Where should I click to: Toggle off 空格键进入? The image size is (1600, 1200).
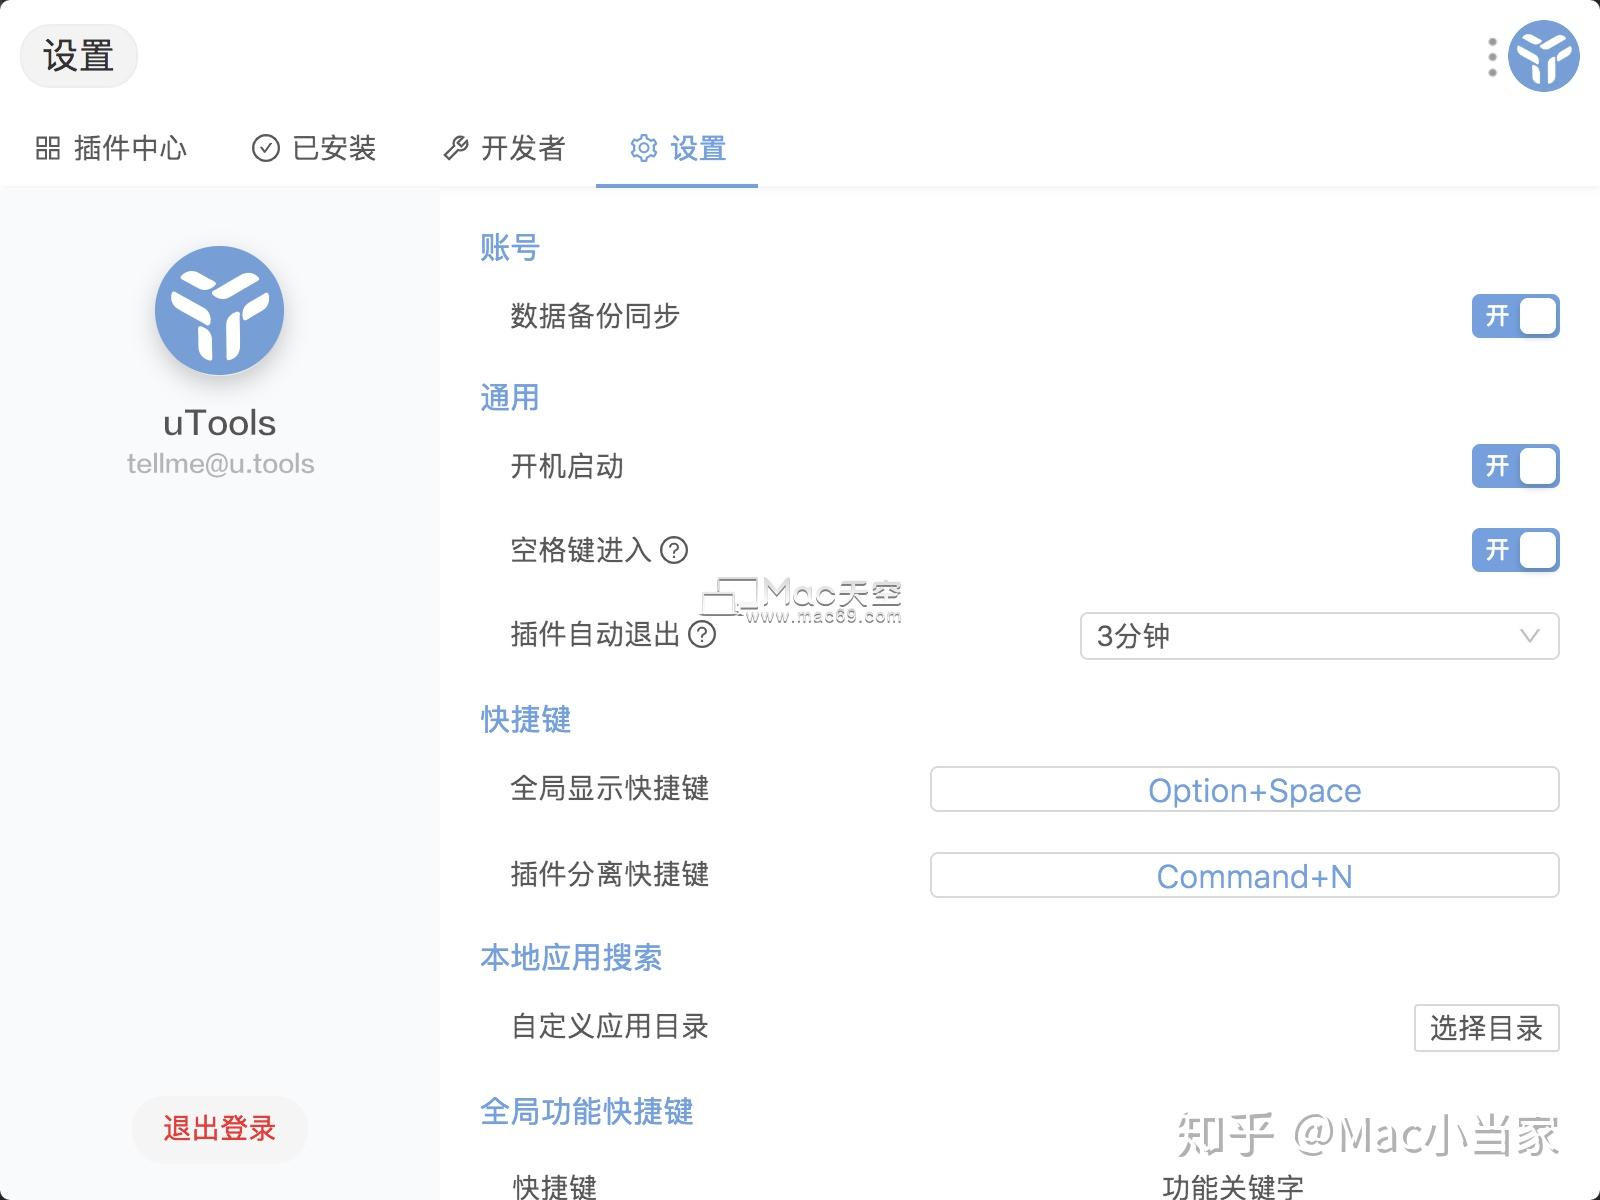tap(1516, 549)
